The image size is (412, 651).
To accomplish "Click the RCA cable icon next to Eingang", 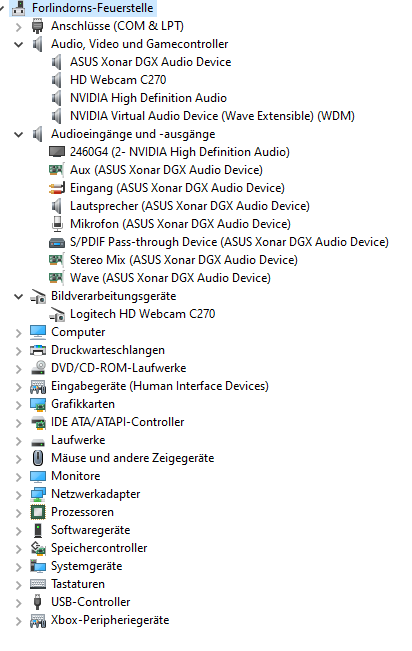I will click(57, 188).
